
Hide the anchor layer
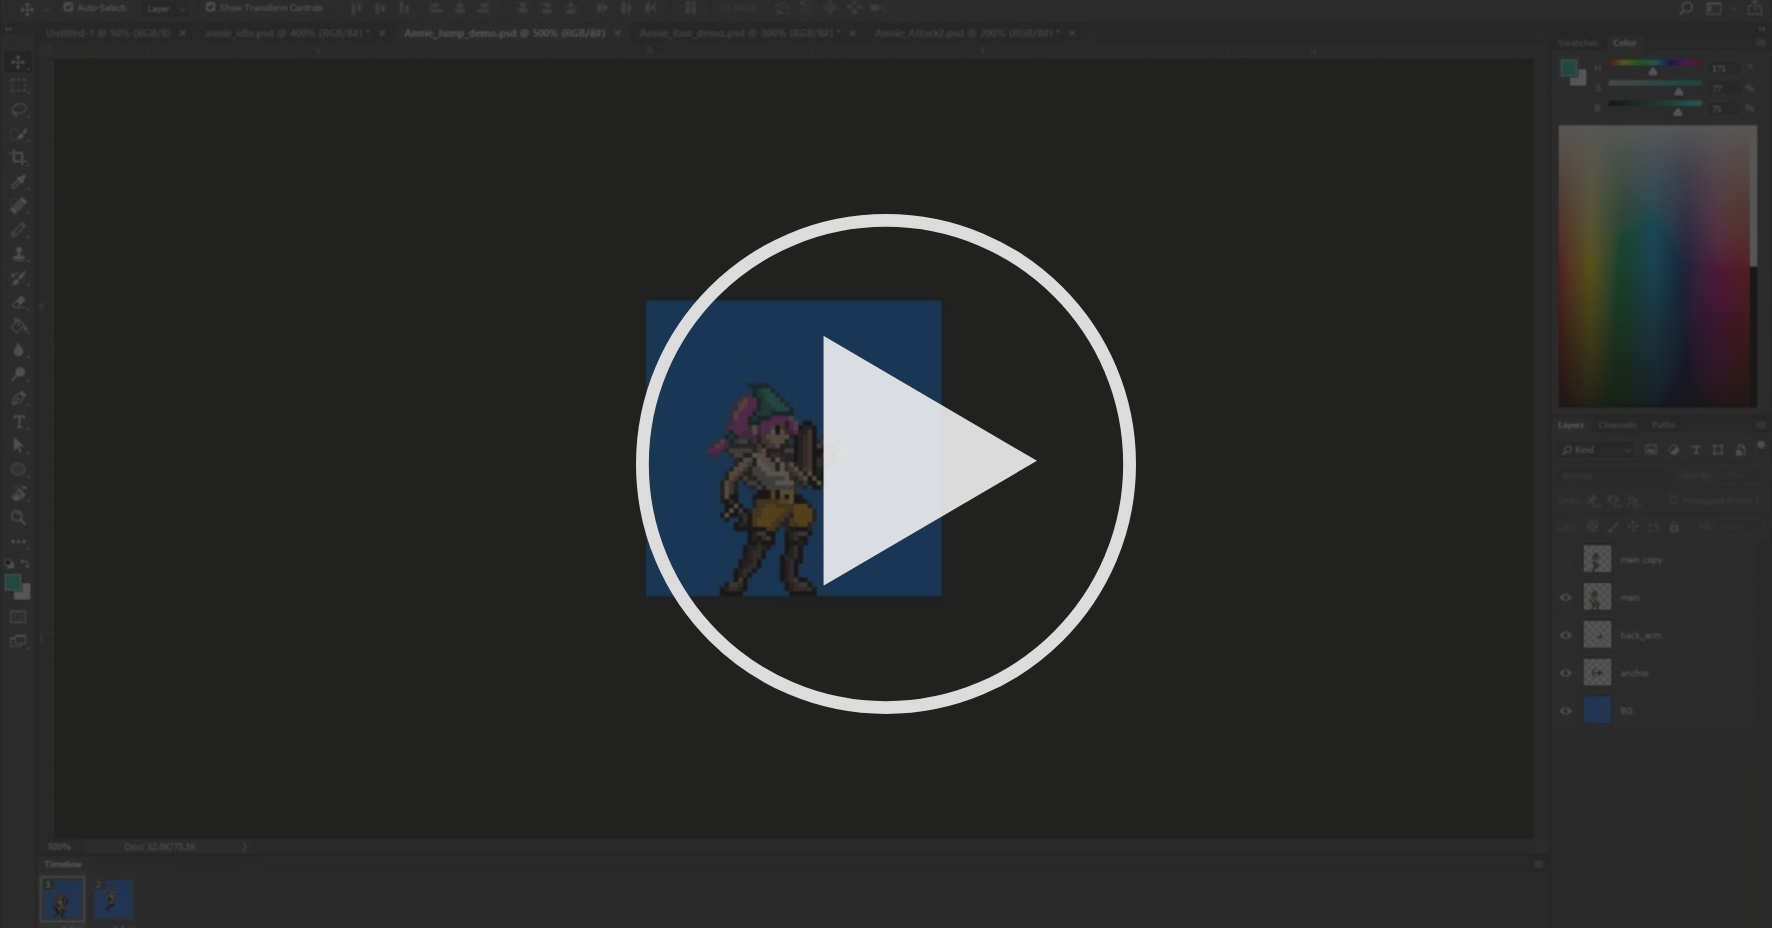pos(1566,673)
